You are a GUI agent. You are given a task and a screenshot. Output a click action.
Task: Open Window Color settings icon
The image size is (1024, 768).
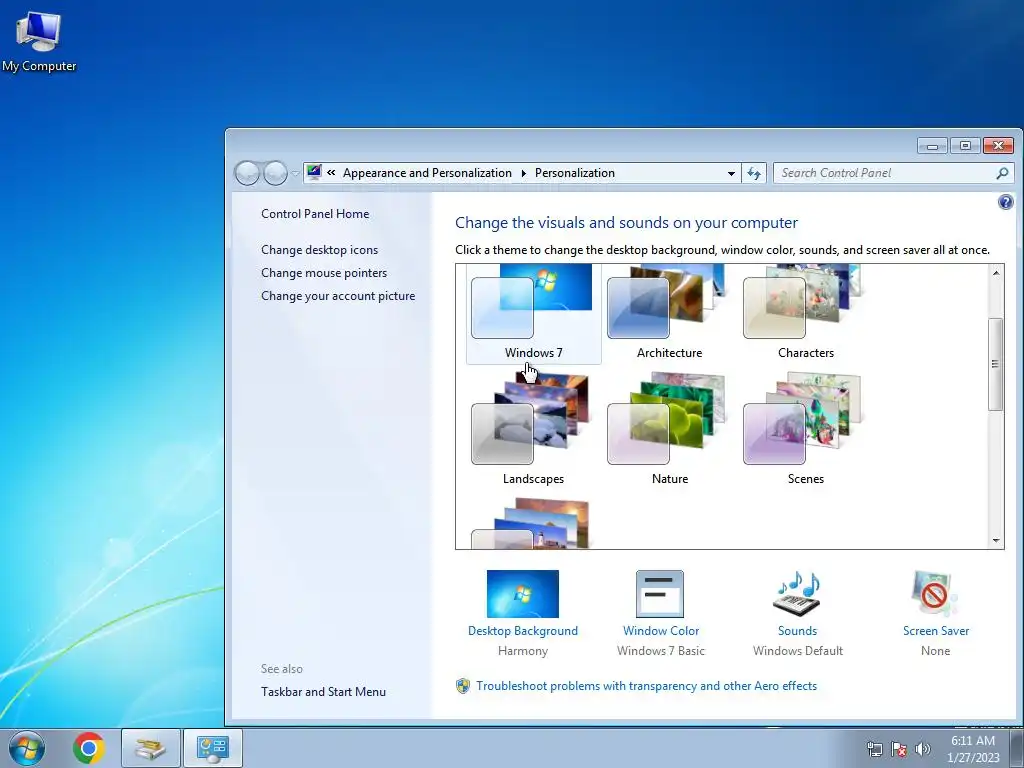660,594
